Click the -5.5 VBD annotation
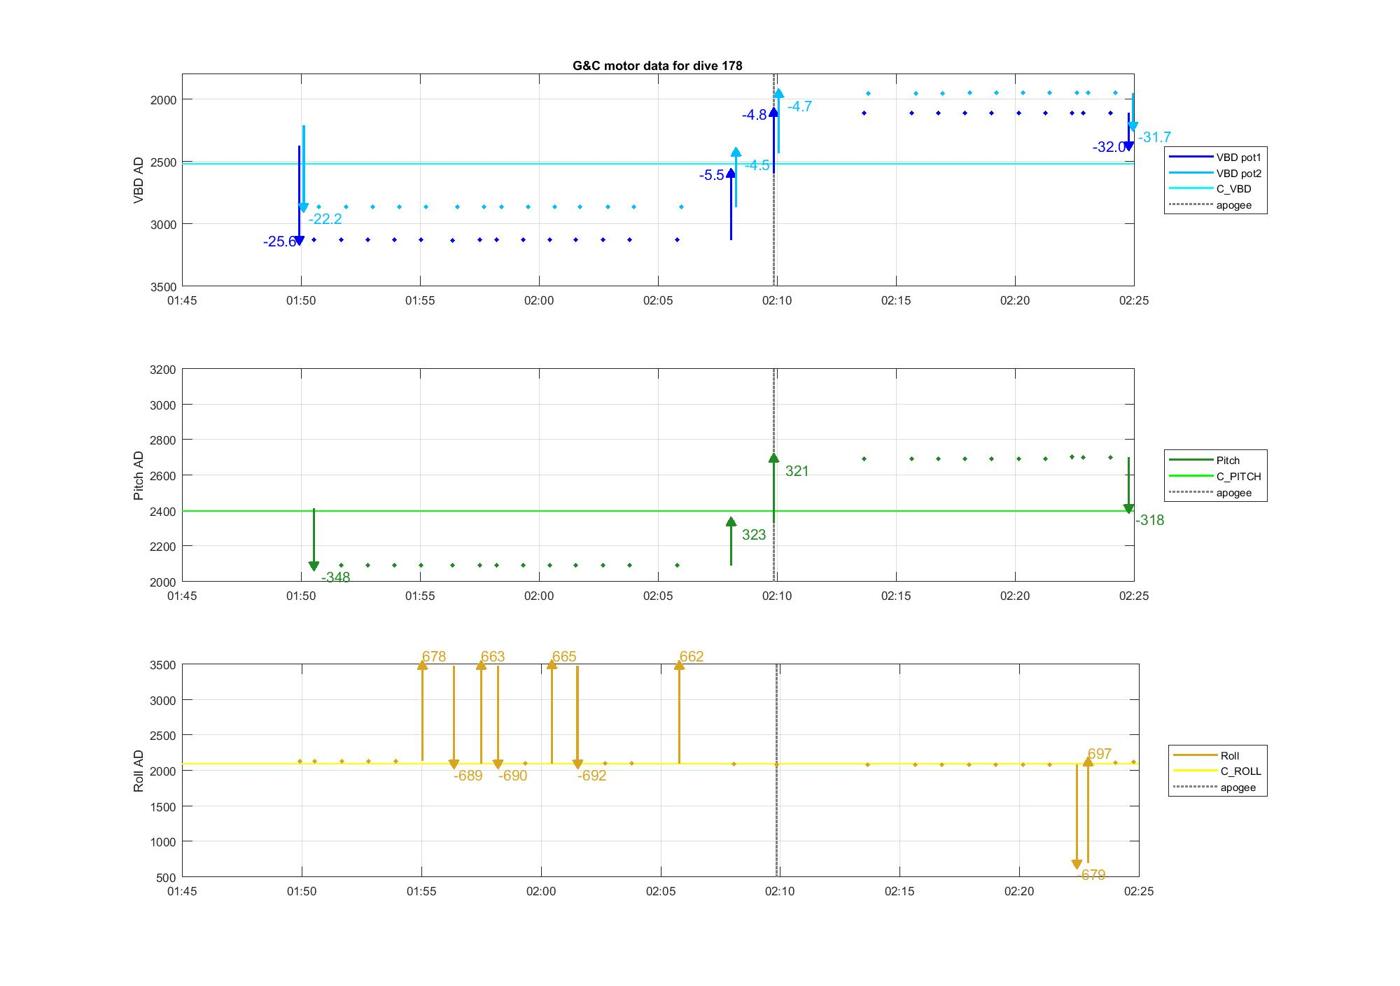The image size is (1400, 986). tap(712, 175)
